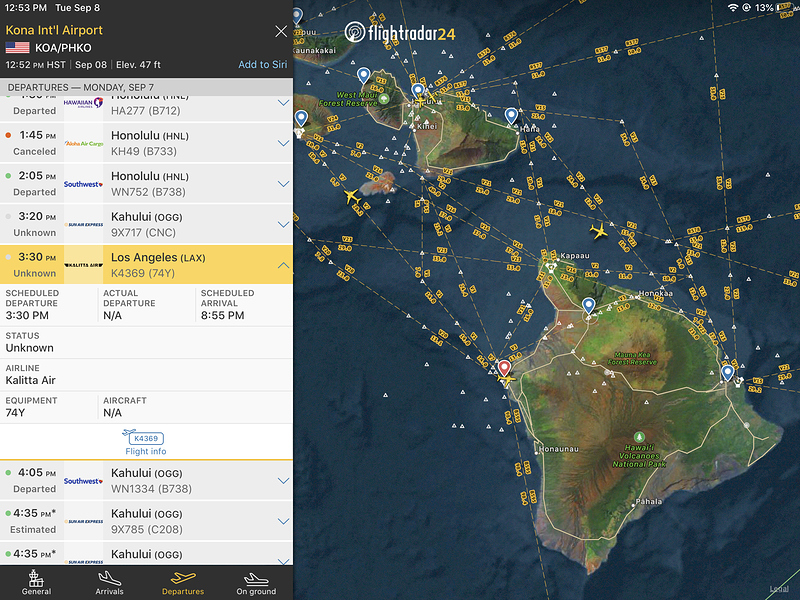Click the Kona Int'l Airport title
This screenshot has width=800, height=600.
click(54, 30)
